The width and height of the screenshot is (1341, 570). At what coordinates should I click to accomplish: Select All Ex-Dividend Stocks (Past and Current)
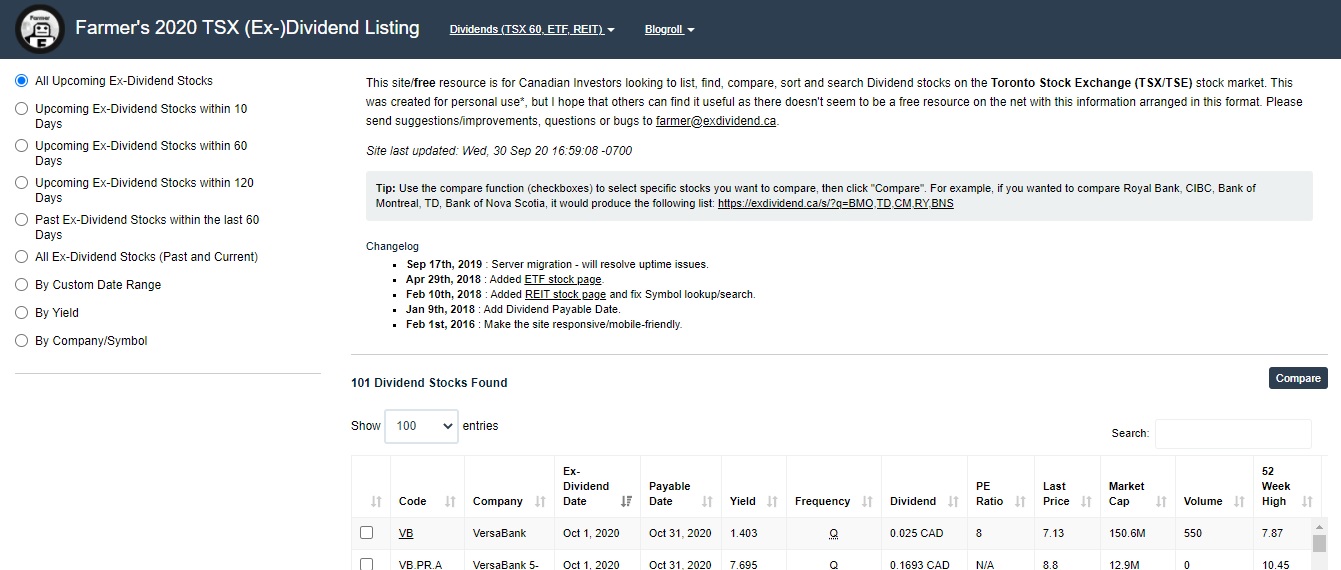[x=22, y=257]
